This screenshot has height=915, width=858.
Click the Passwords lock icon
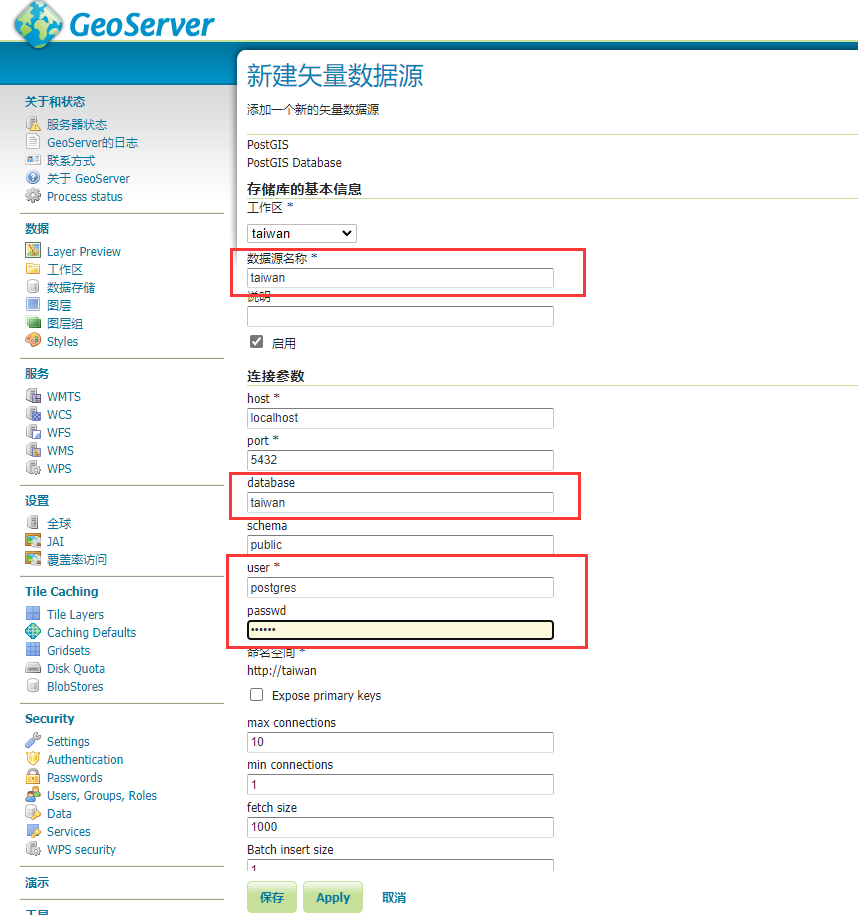[33, 777]
